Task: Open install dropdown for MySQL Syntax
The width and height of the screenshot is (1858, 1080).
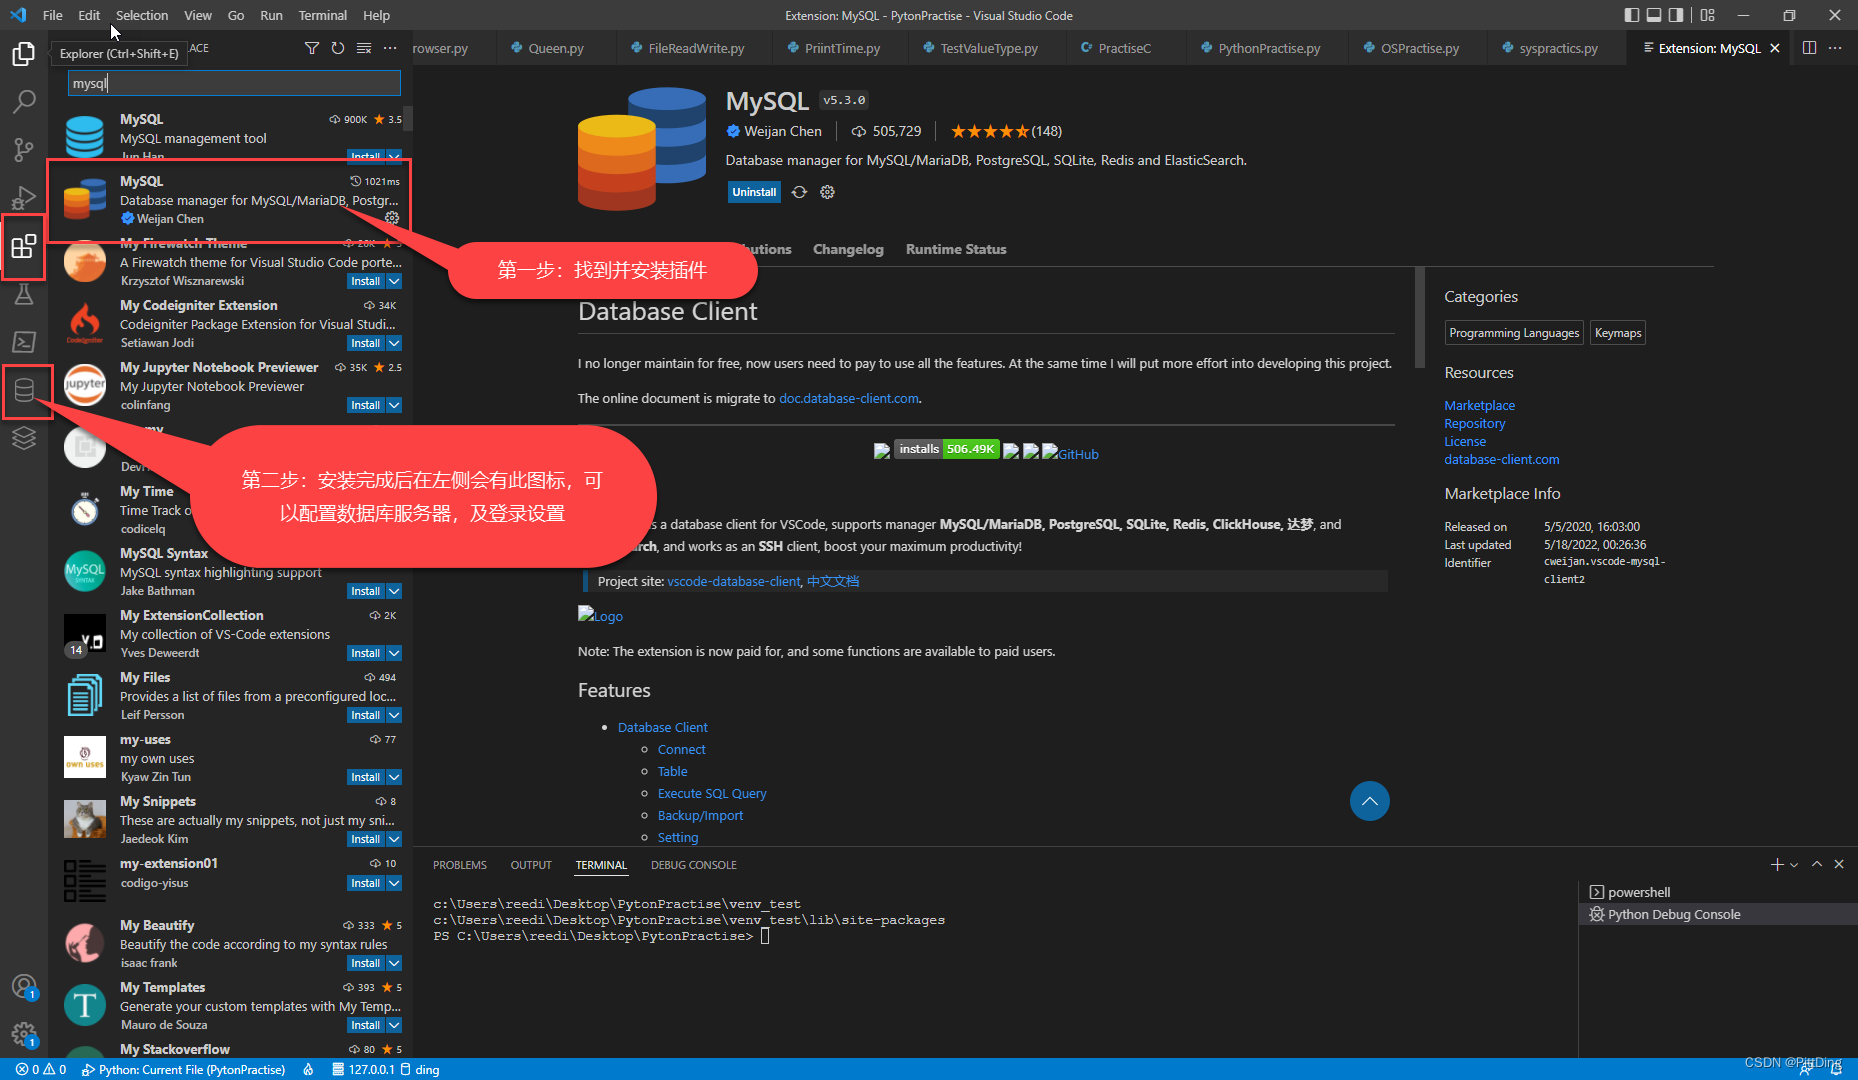Action: 394,591
